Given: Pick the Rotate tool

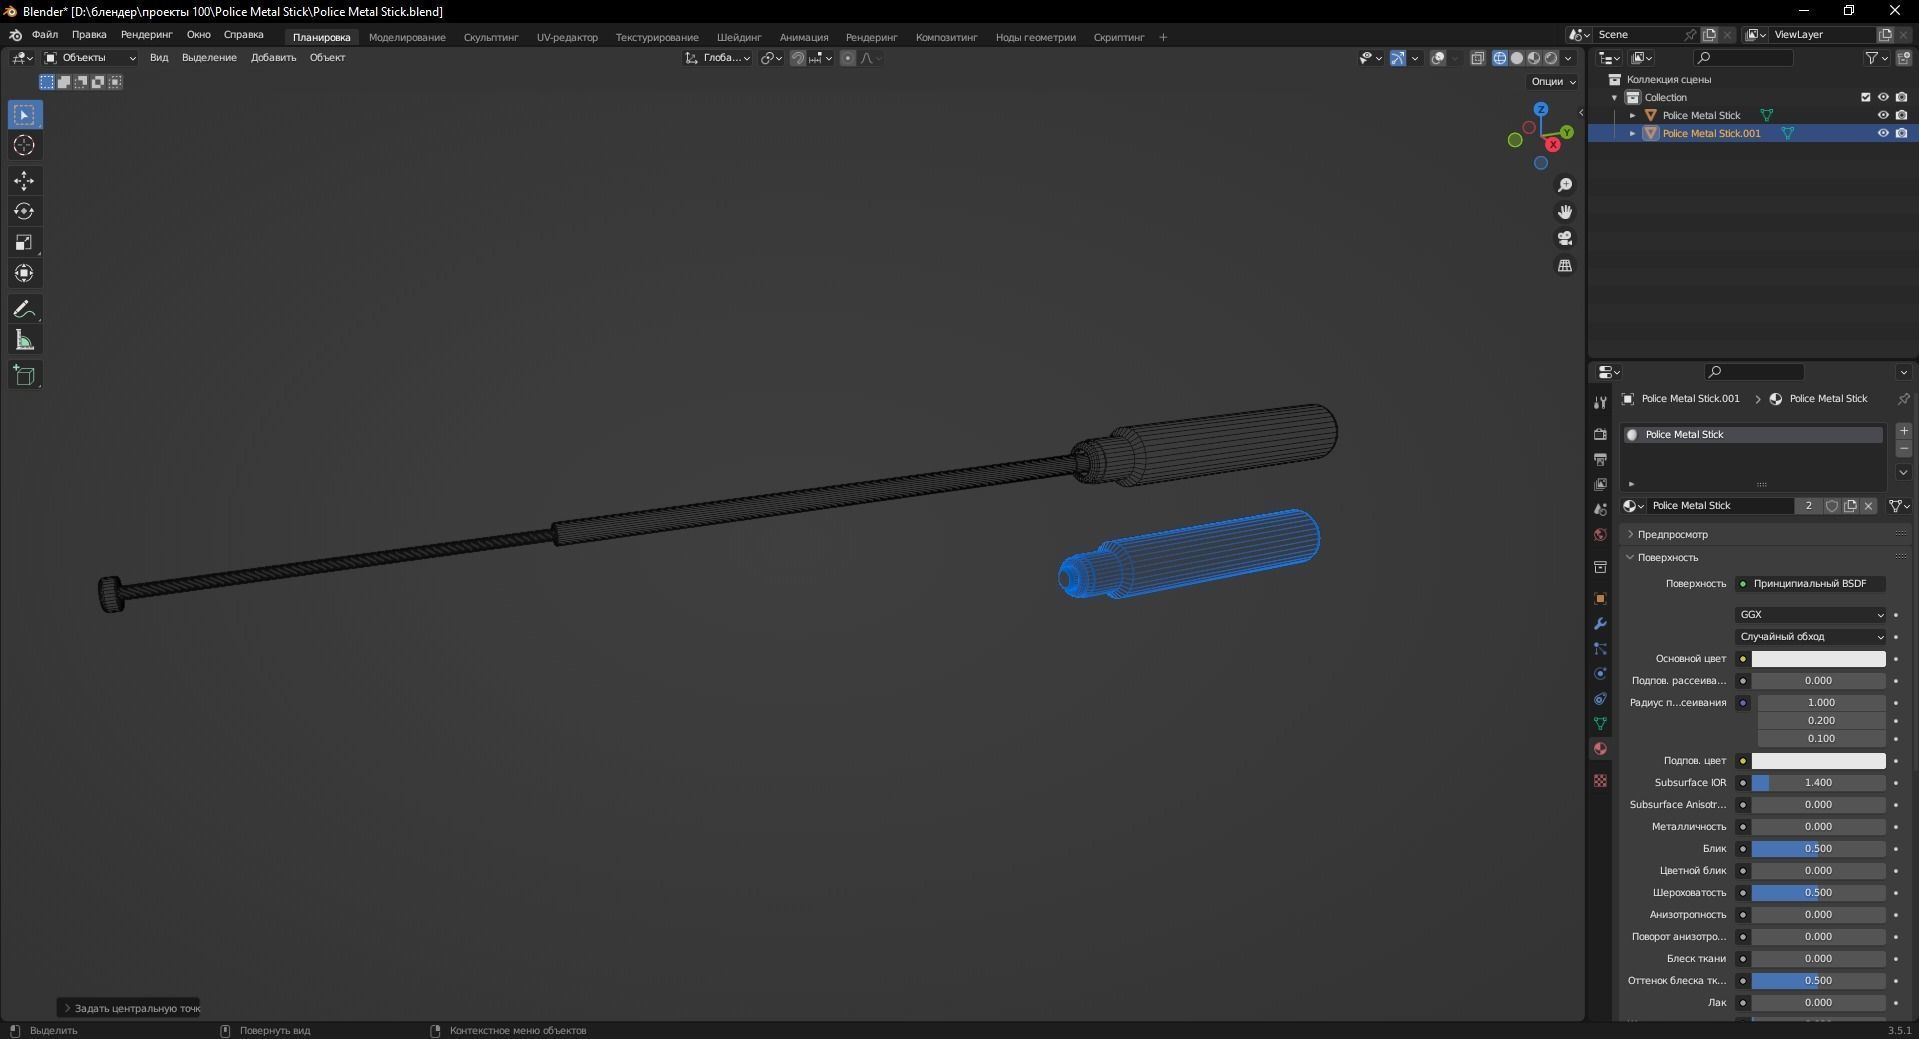Looking at the screenshot, I should 25,212.
